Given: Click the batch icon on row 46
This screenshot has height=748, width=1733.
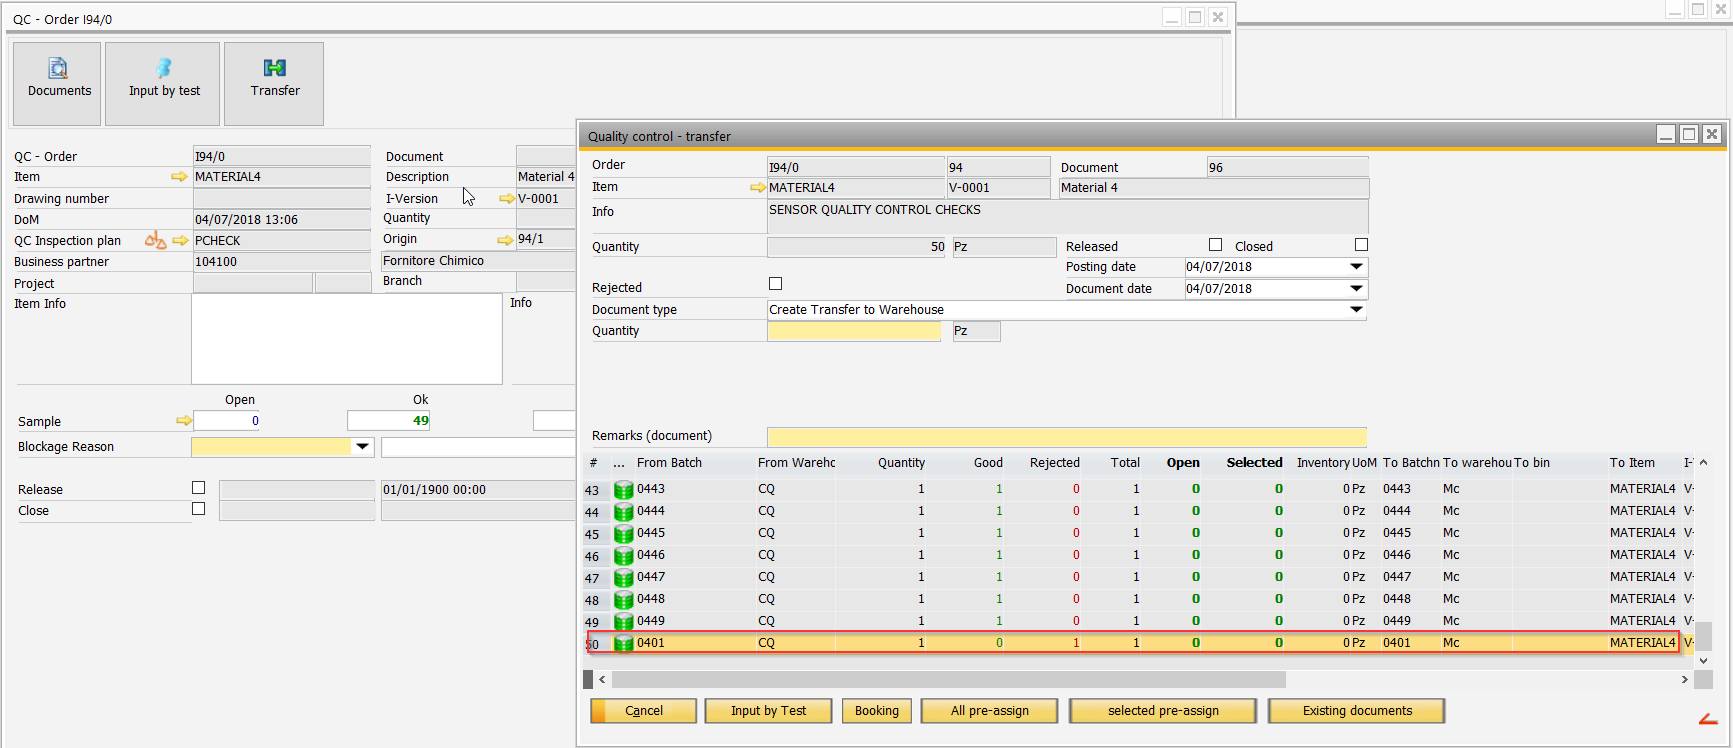Looking at the screenshot, I should 624,556.
